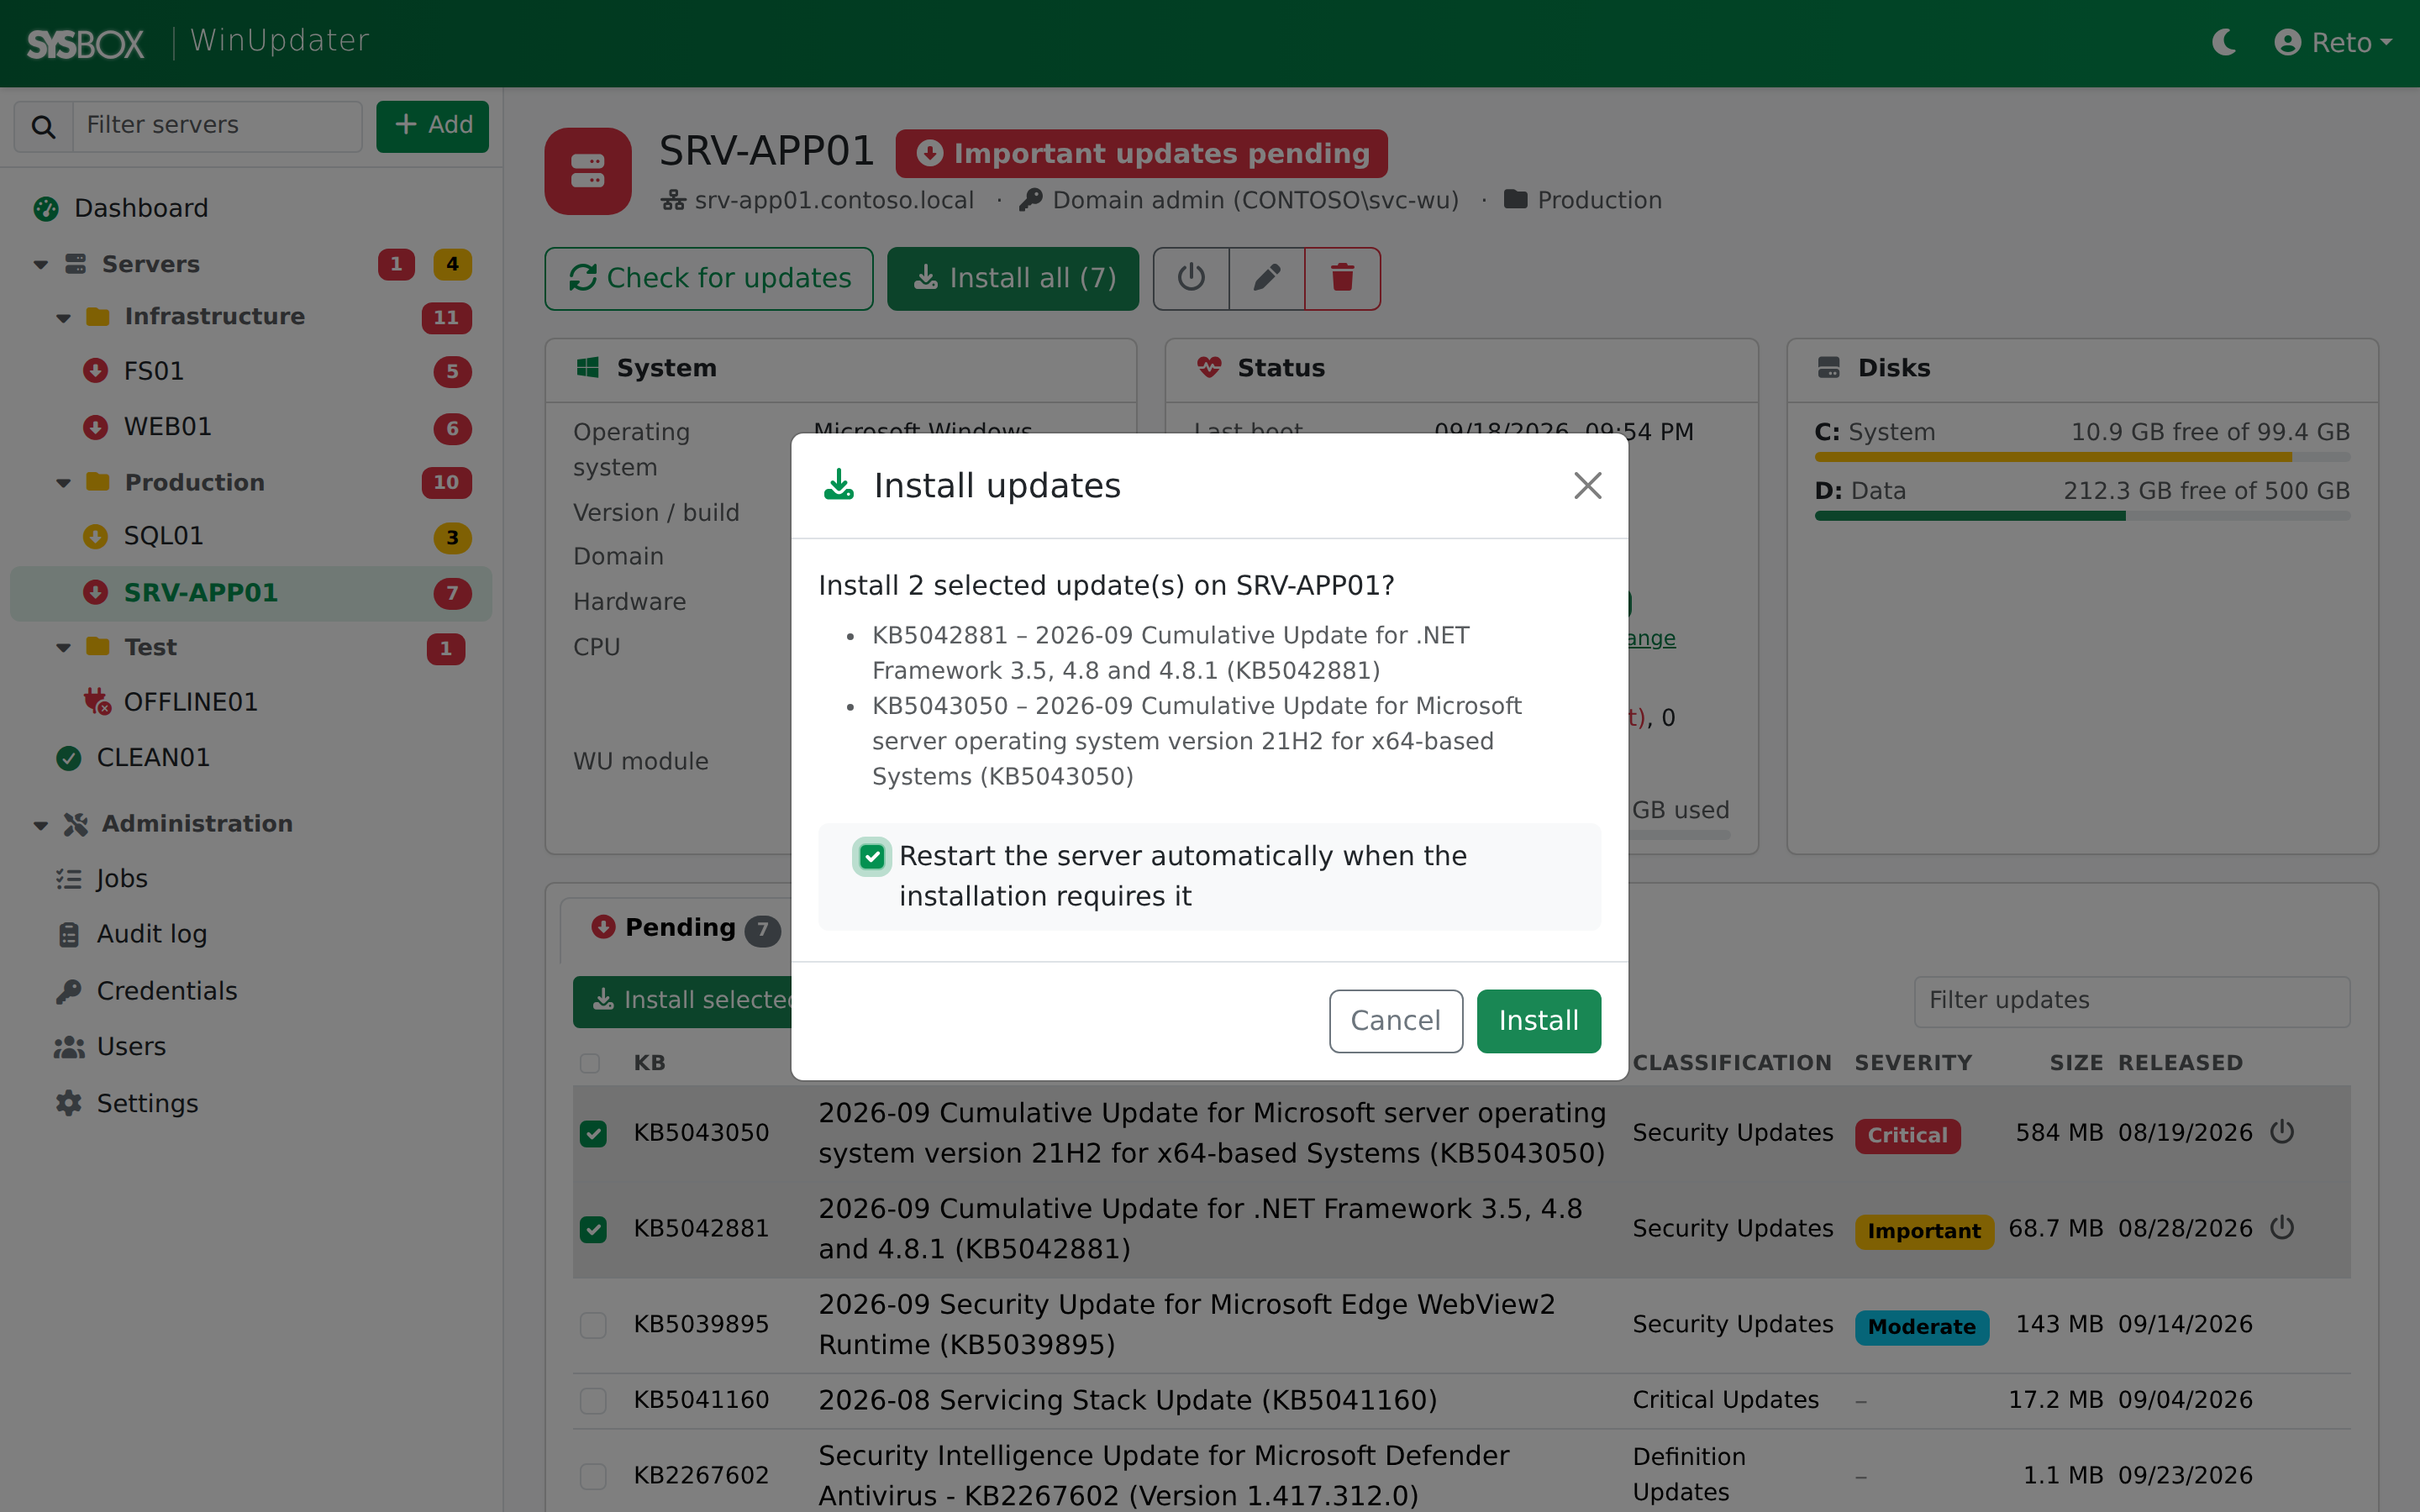Viewport: 2420px width, 1512px height.
Task: Click the reboot-required icon on KB5043050 row
Action: [2282, 1132]
